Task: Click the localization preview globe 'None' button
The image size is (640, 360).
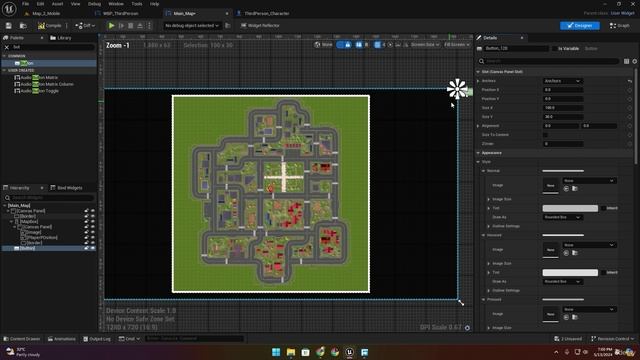Action: 323,45
